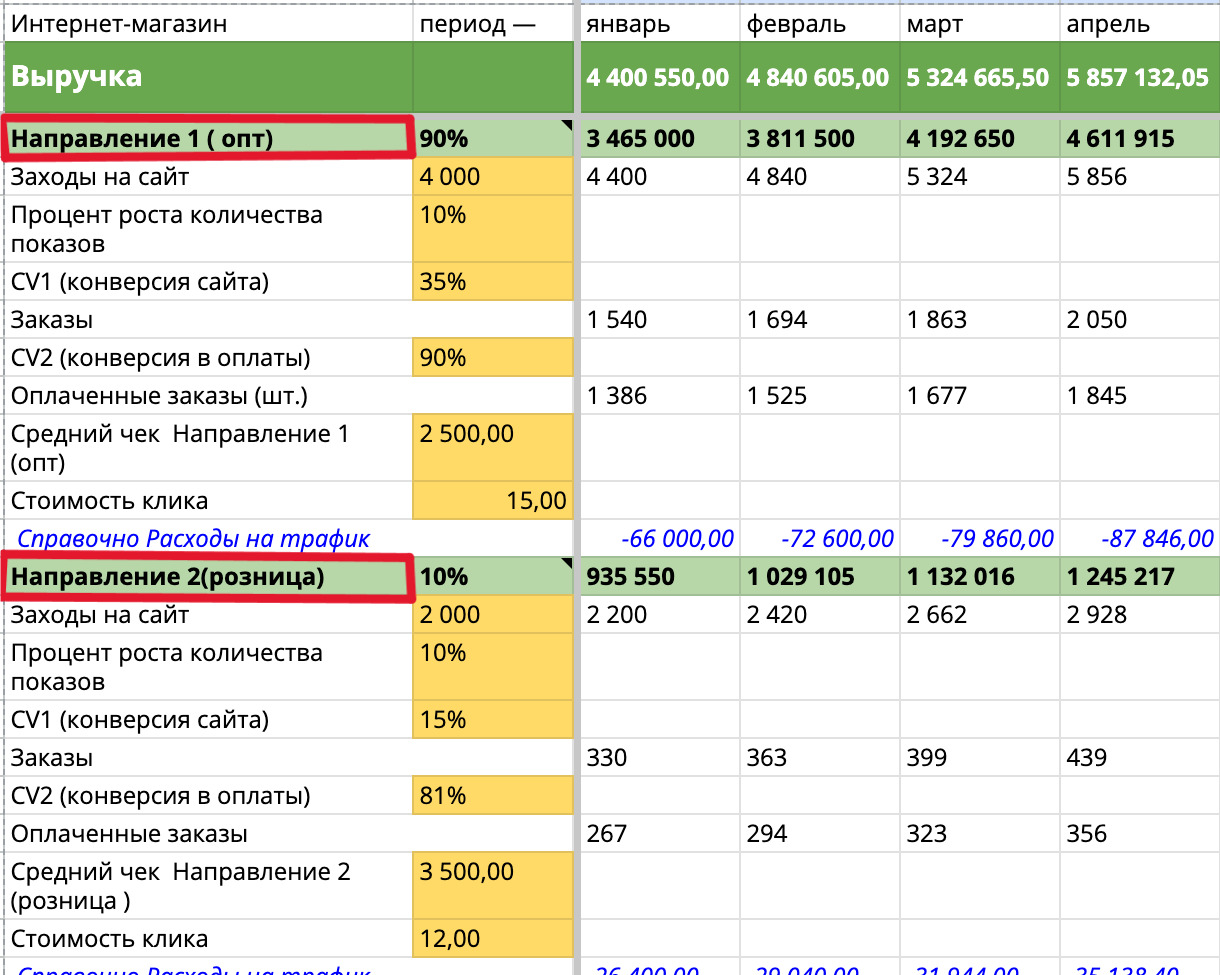This screenshot has height=975, width=1220.
Task: Click the click cost cell showing 15,00
Action: coord(492,501)
